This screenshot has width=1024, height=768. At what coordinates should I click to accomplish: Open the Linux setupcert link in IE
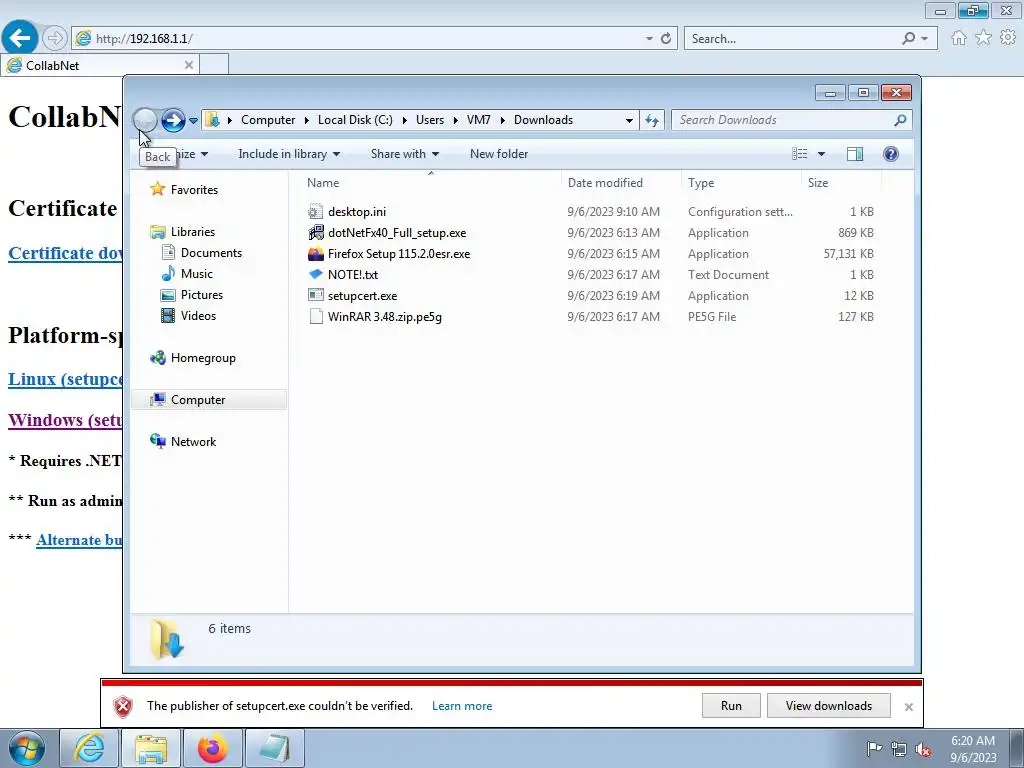point(65,379)
